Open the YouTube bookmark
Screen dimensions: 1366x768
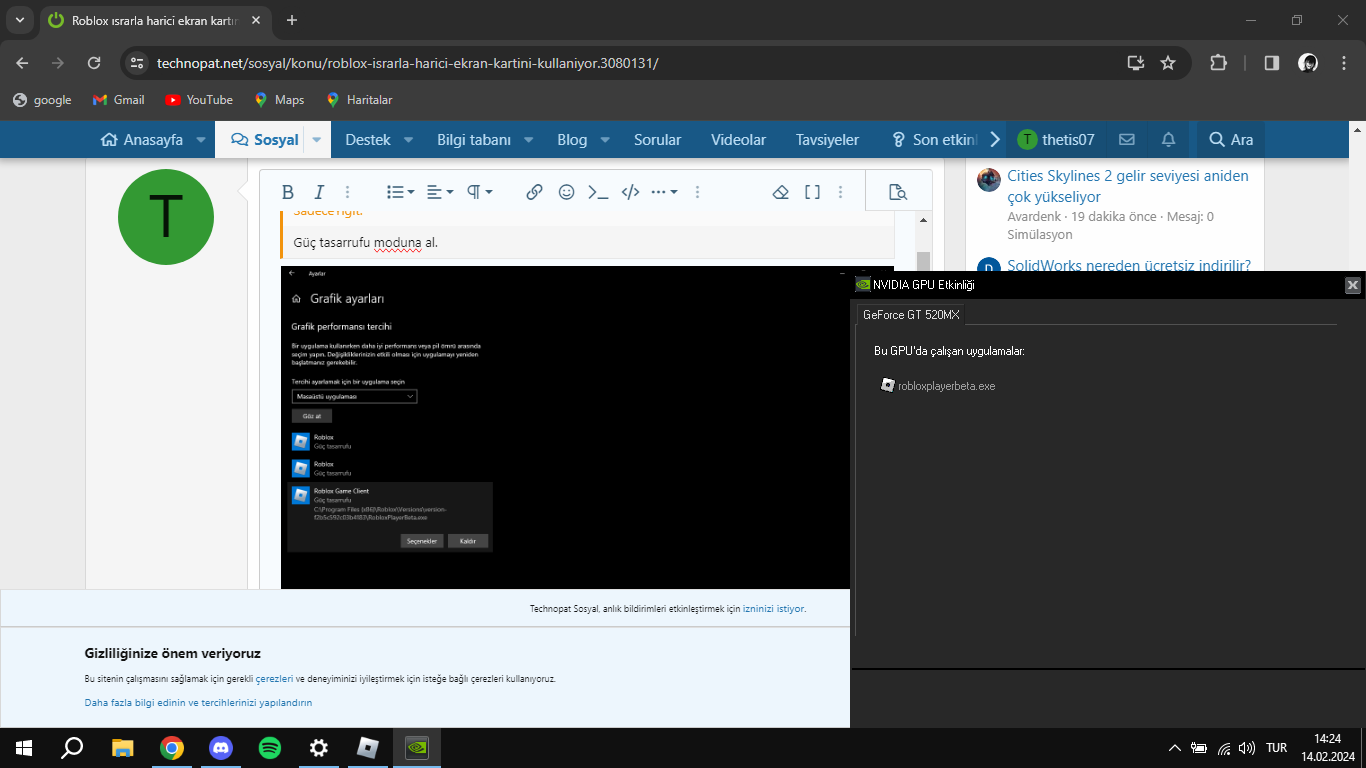coord(199,100)
